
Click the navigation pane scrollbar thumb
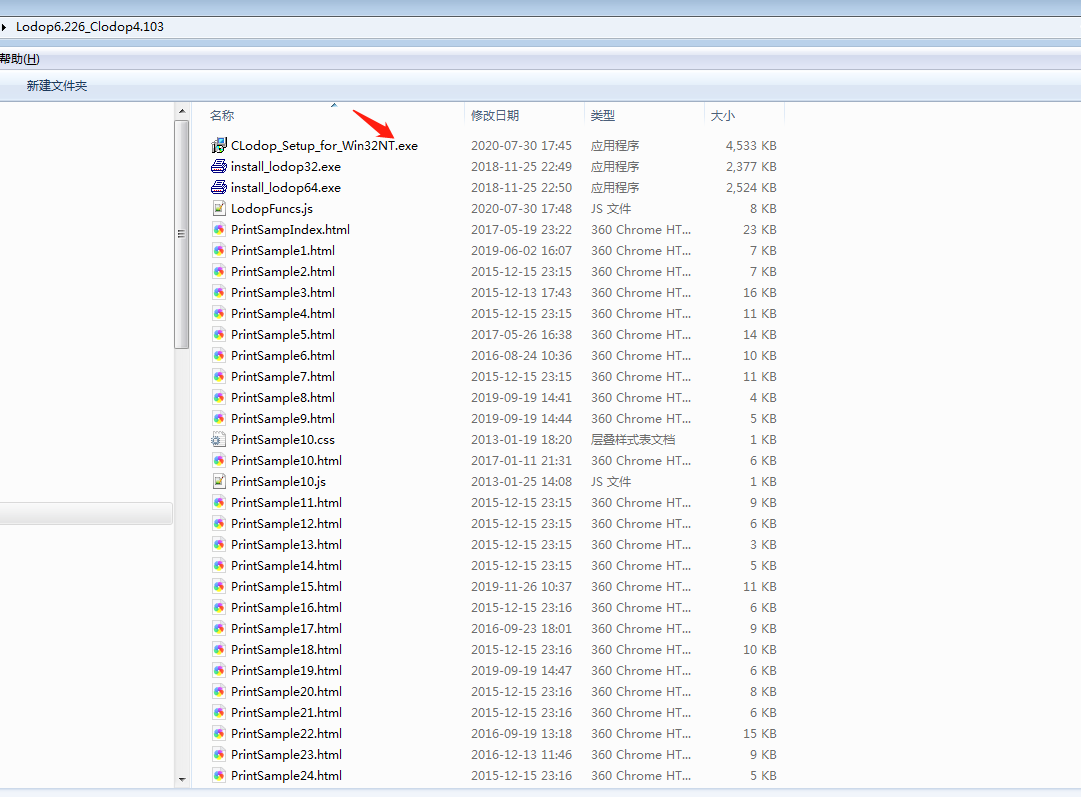tap(182, 234)
